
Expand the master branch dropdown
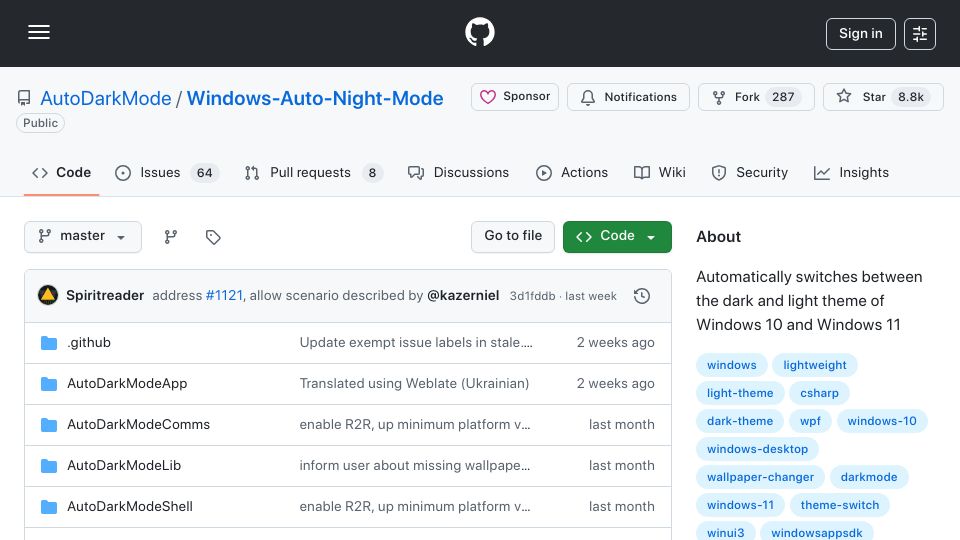(x=83, y=236)
